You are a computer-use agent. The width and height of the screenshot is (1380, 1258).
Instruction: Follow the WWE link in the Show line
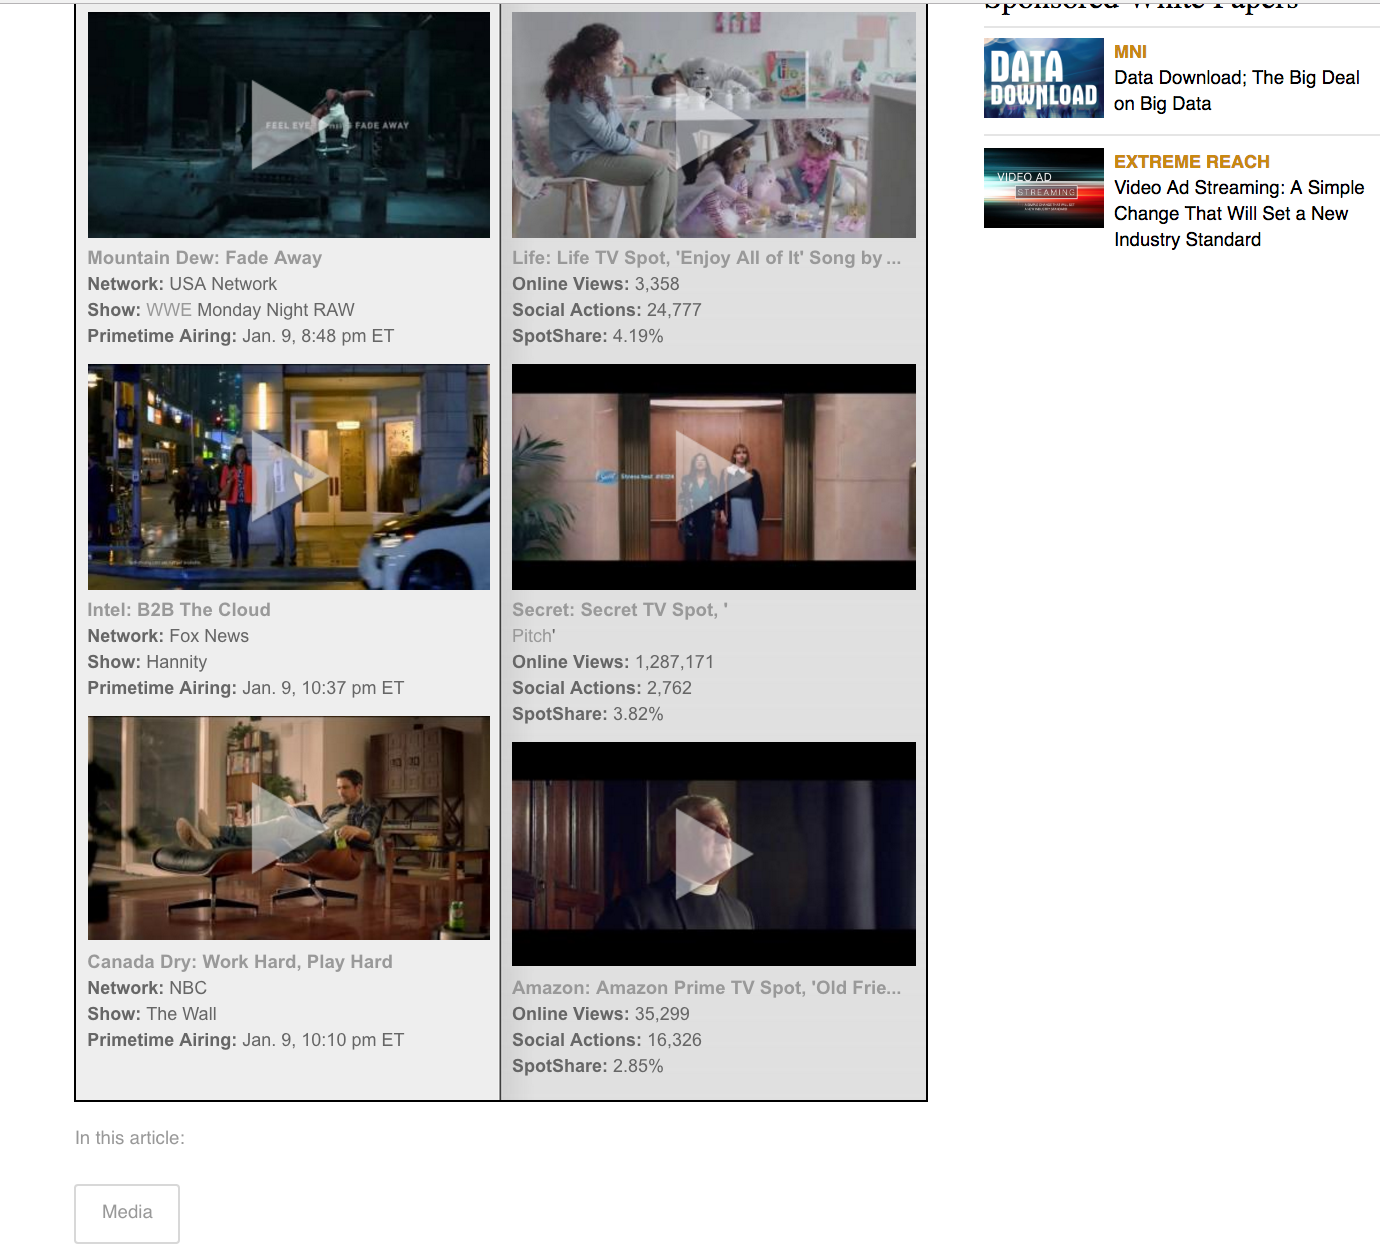[169, 310]
